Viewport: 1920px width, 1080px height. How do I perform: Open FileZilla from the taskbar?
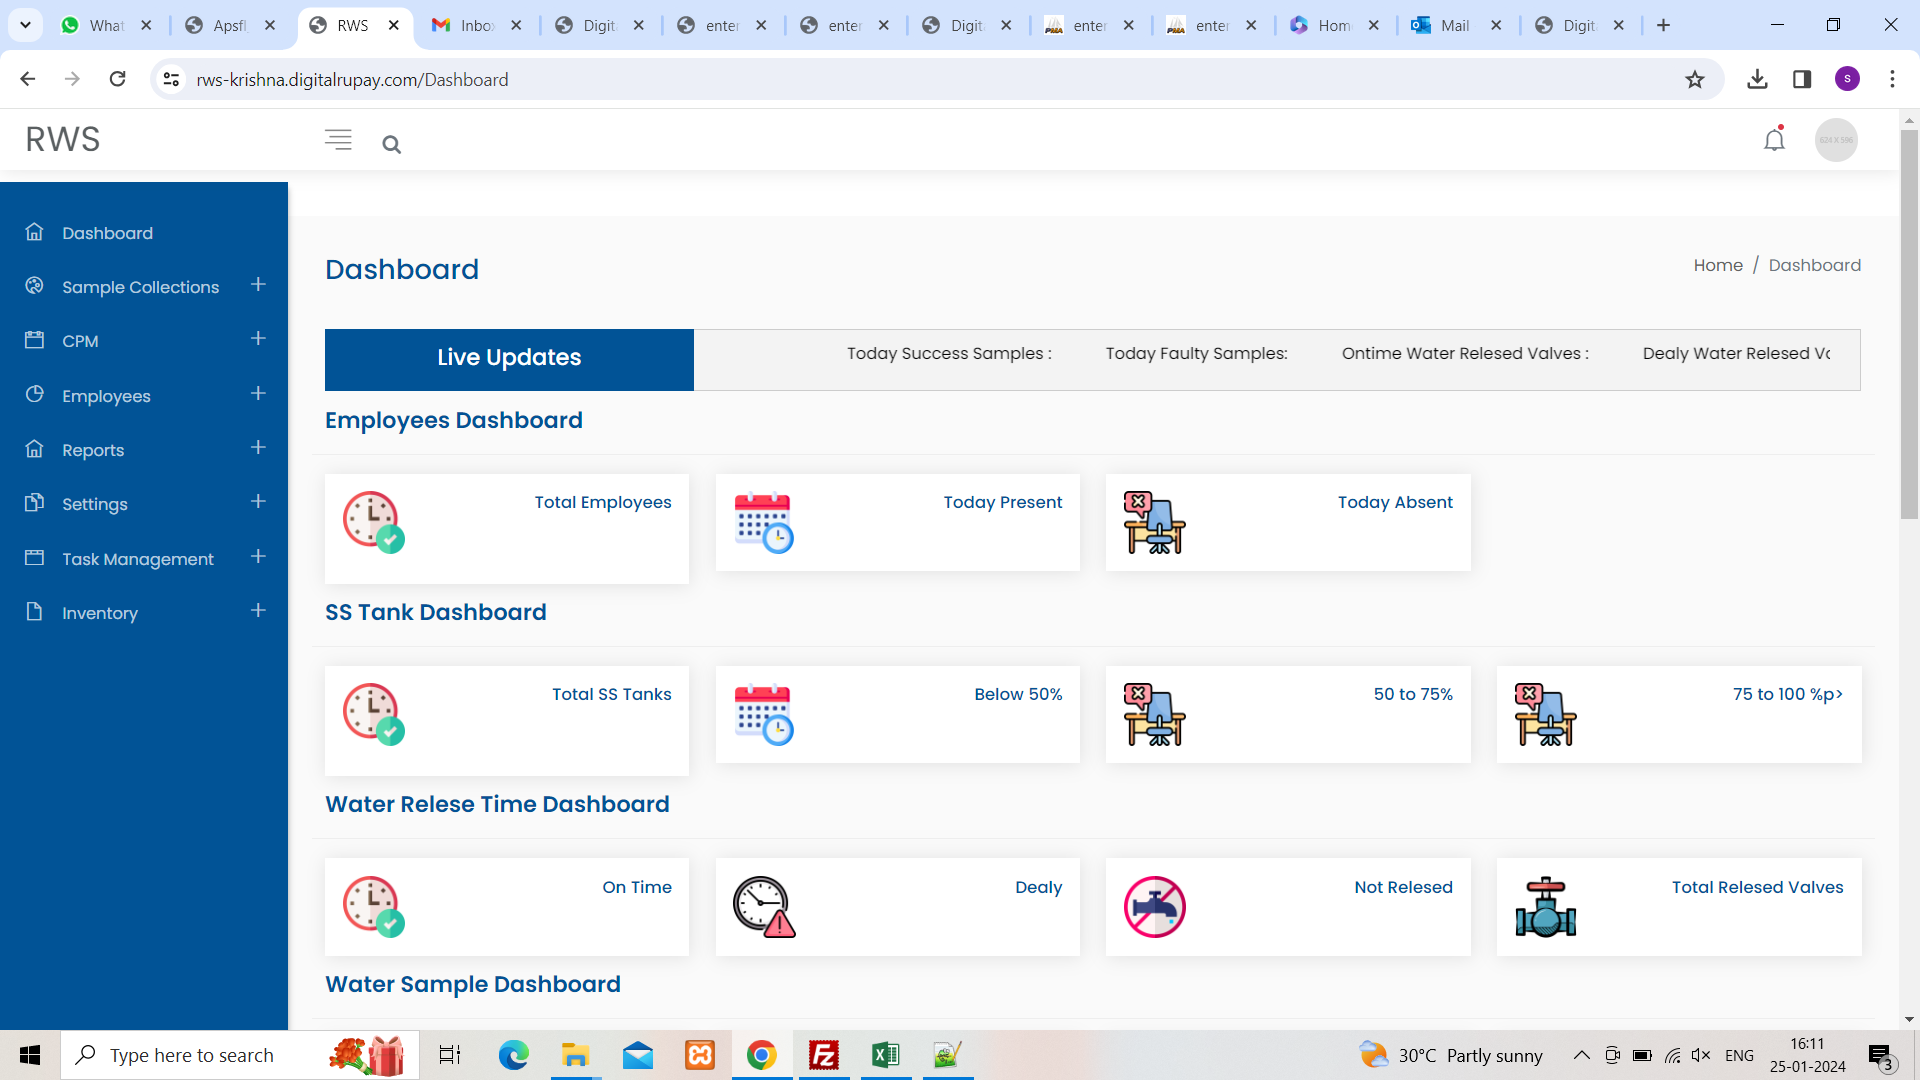pyautogui.click(x=823, y=1055)
